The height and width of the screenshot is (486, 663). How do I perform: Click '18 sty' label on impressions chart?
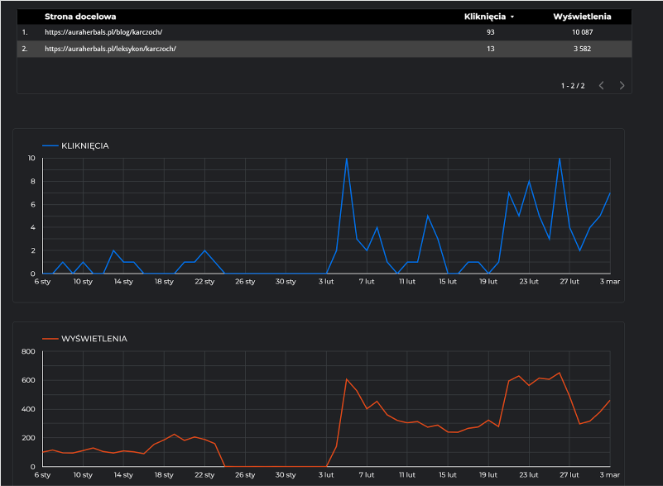pos(163,475)
